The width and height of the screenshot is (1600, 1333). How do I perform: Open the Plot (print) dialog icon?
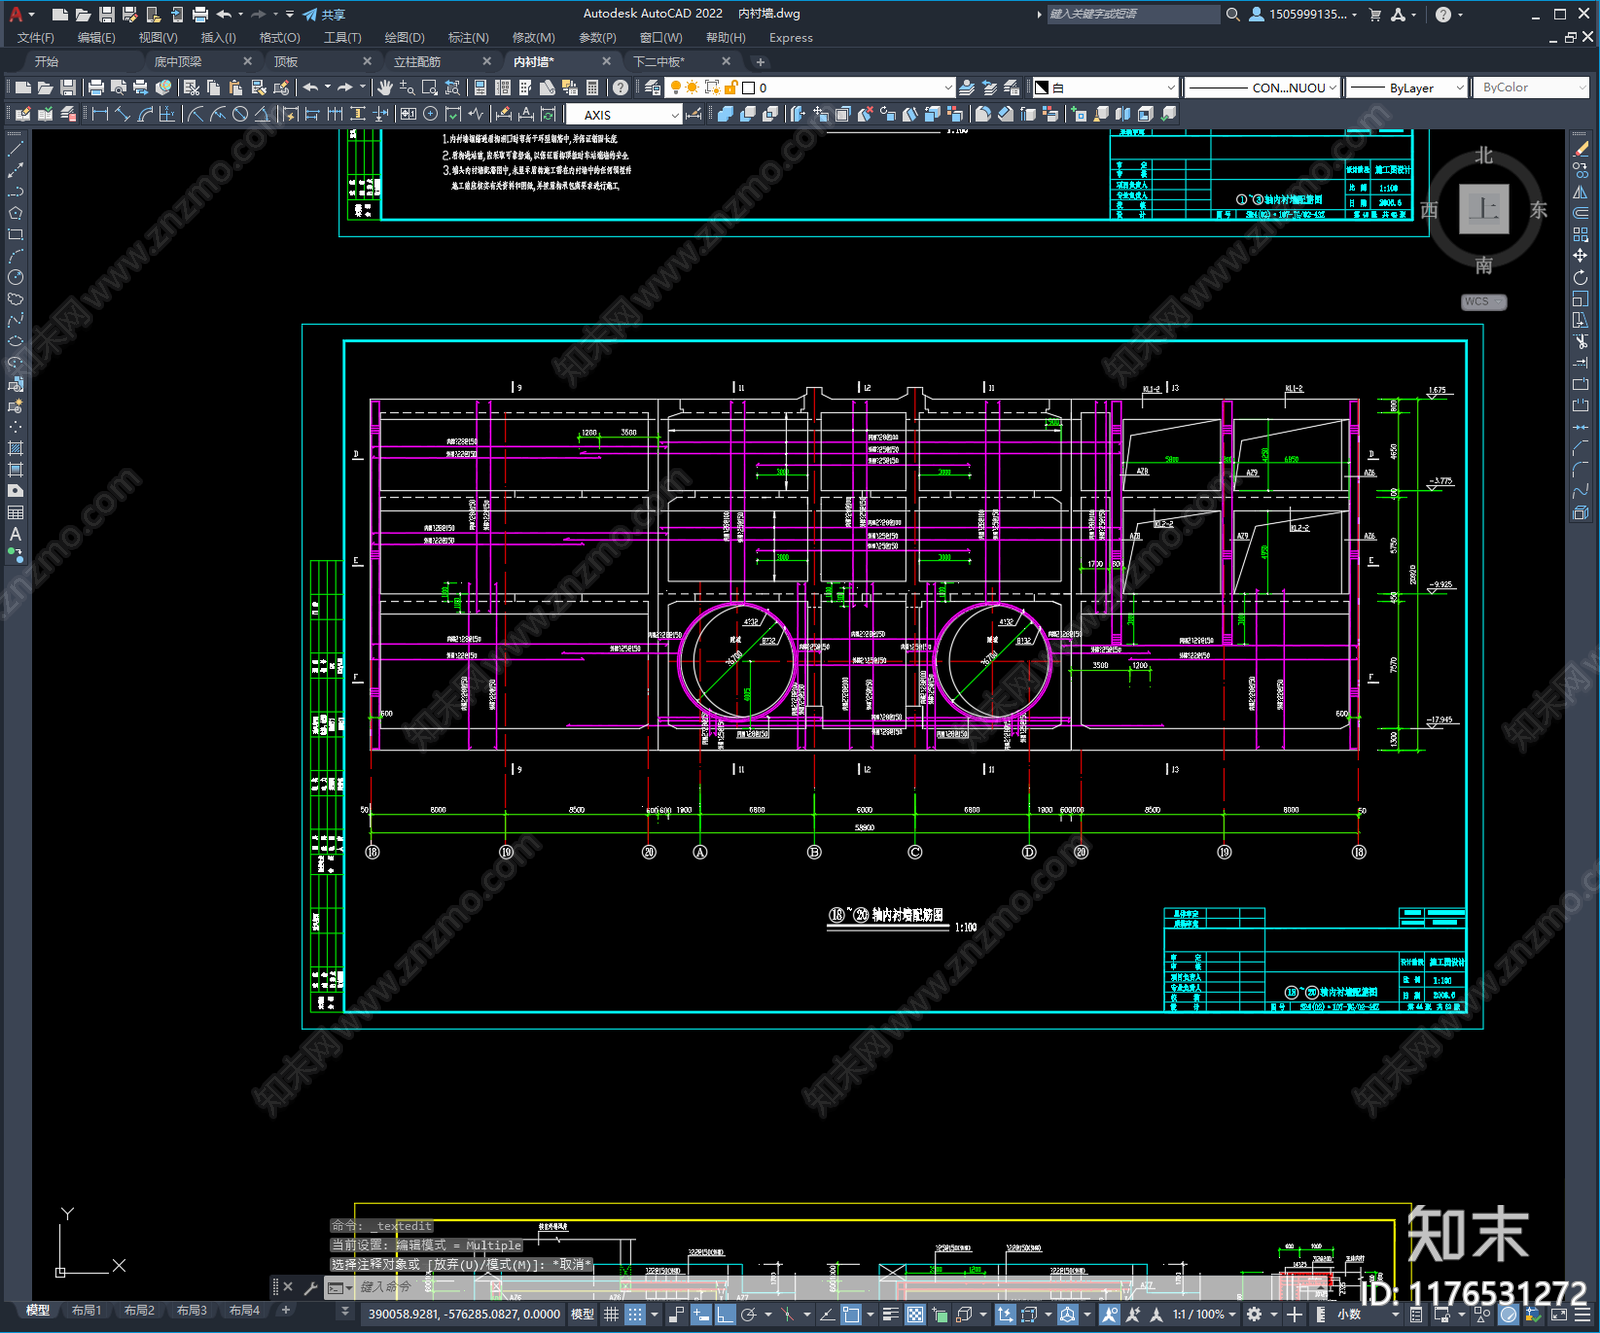[x=96, y=88]
